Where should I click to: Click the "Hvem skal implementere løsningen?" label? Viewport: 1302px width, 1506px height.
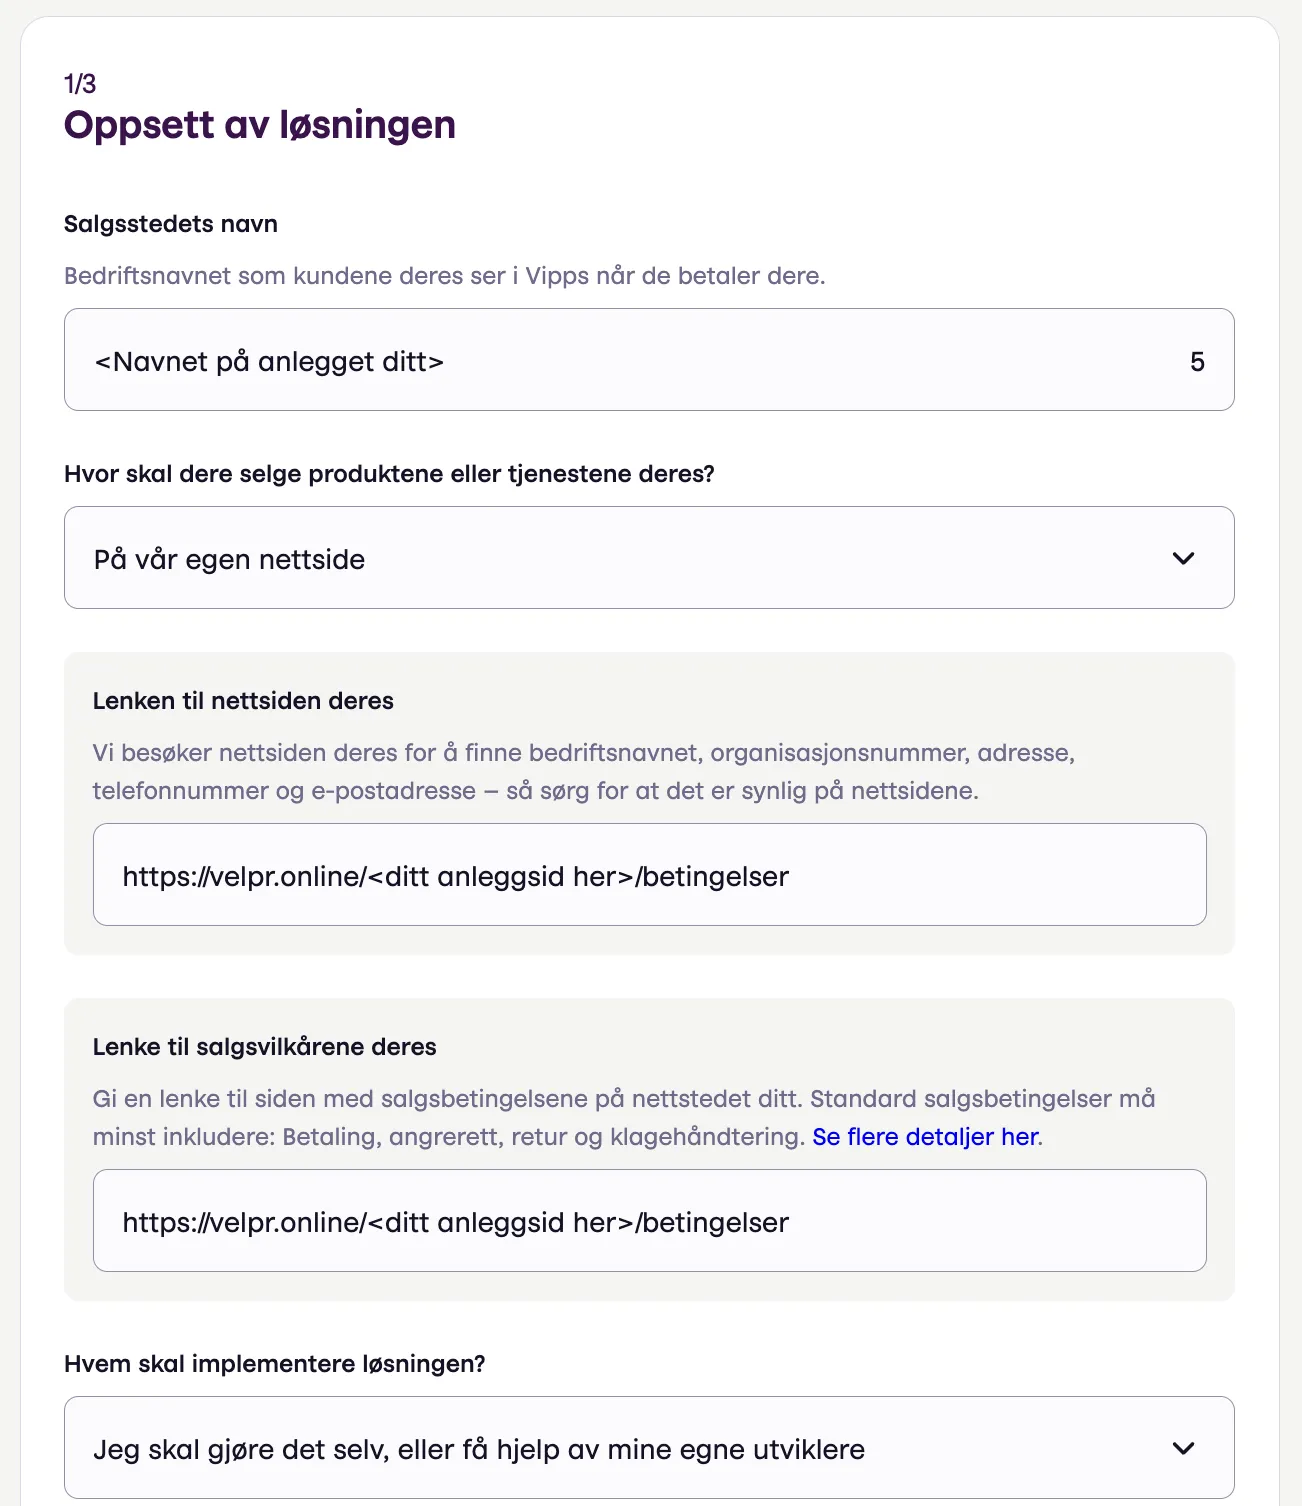click(274, 1362)
